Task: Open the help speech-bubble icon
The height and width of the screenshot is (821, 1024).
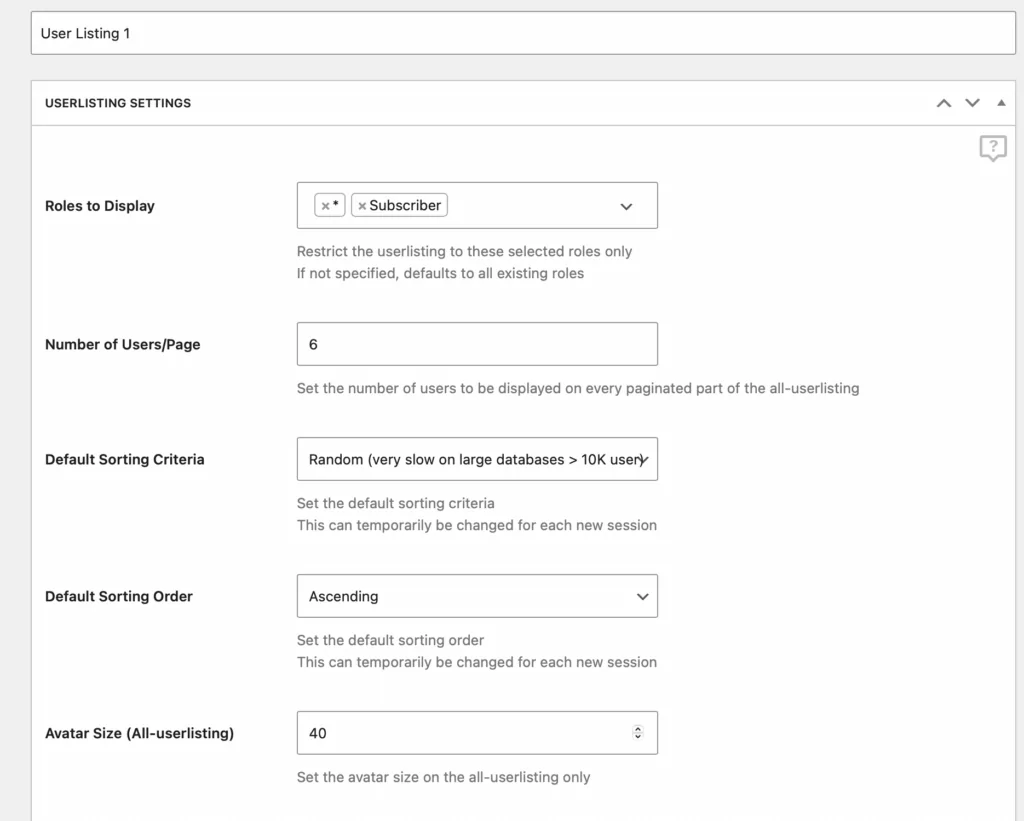Action: point(992,149)
